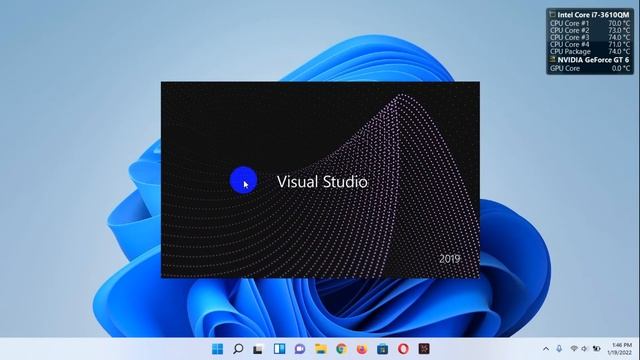The width and height of the screenshot is (640, 360).
Task: Open network Wi-Fi tray icon
Action: [574, 349]
